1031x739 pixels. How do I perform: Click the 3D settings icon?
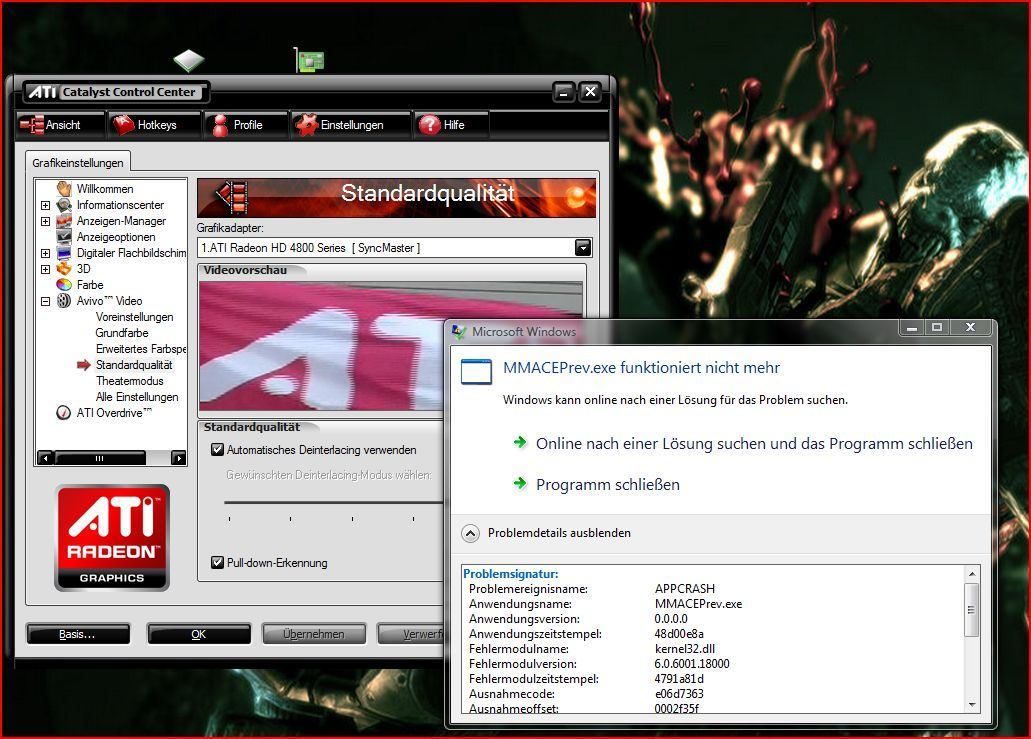[64, 269]
